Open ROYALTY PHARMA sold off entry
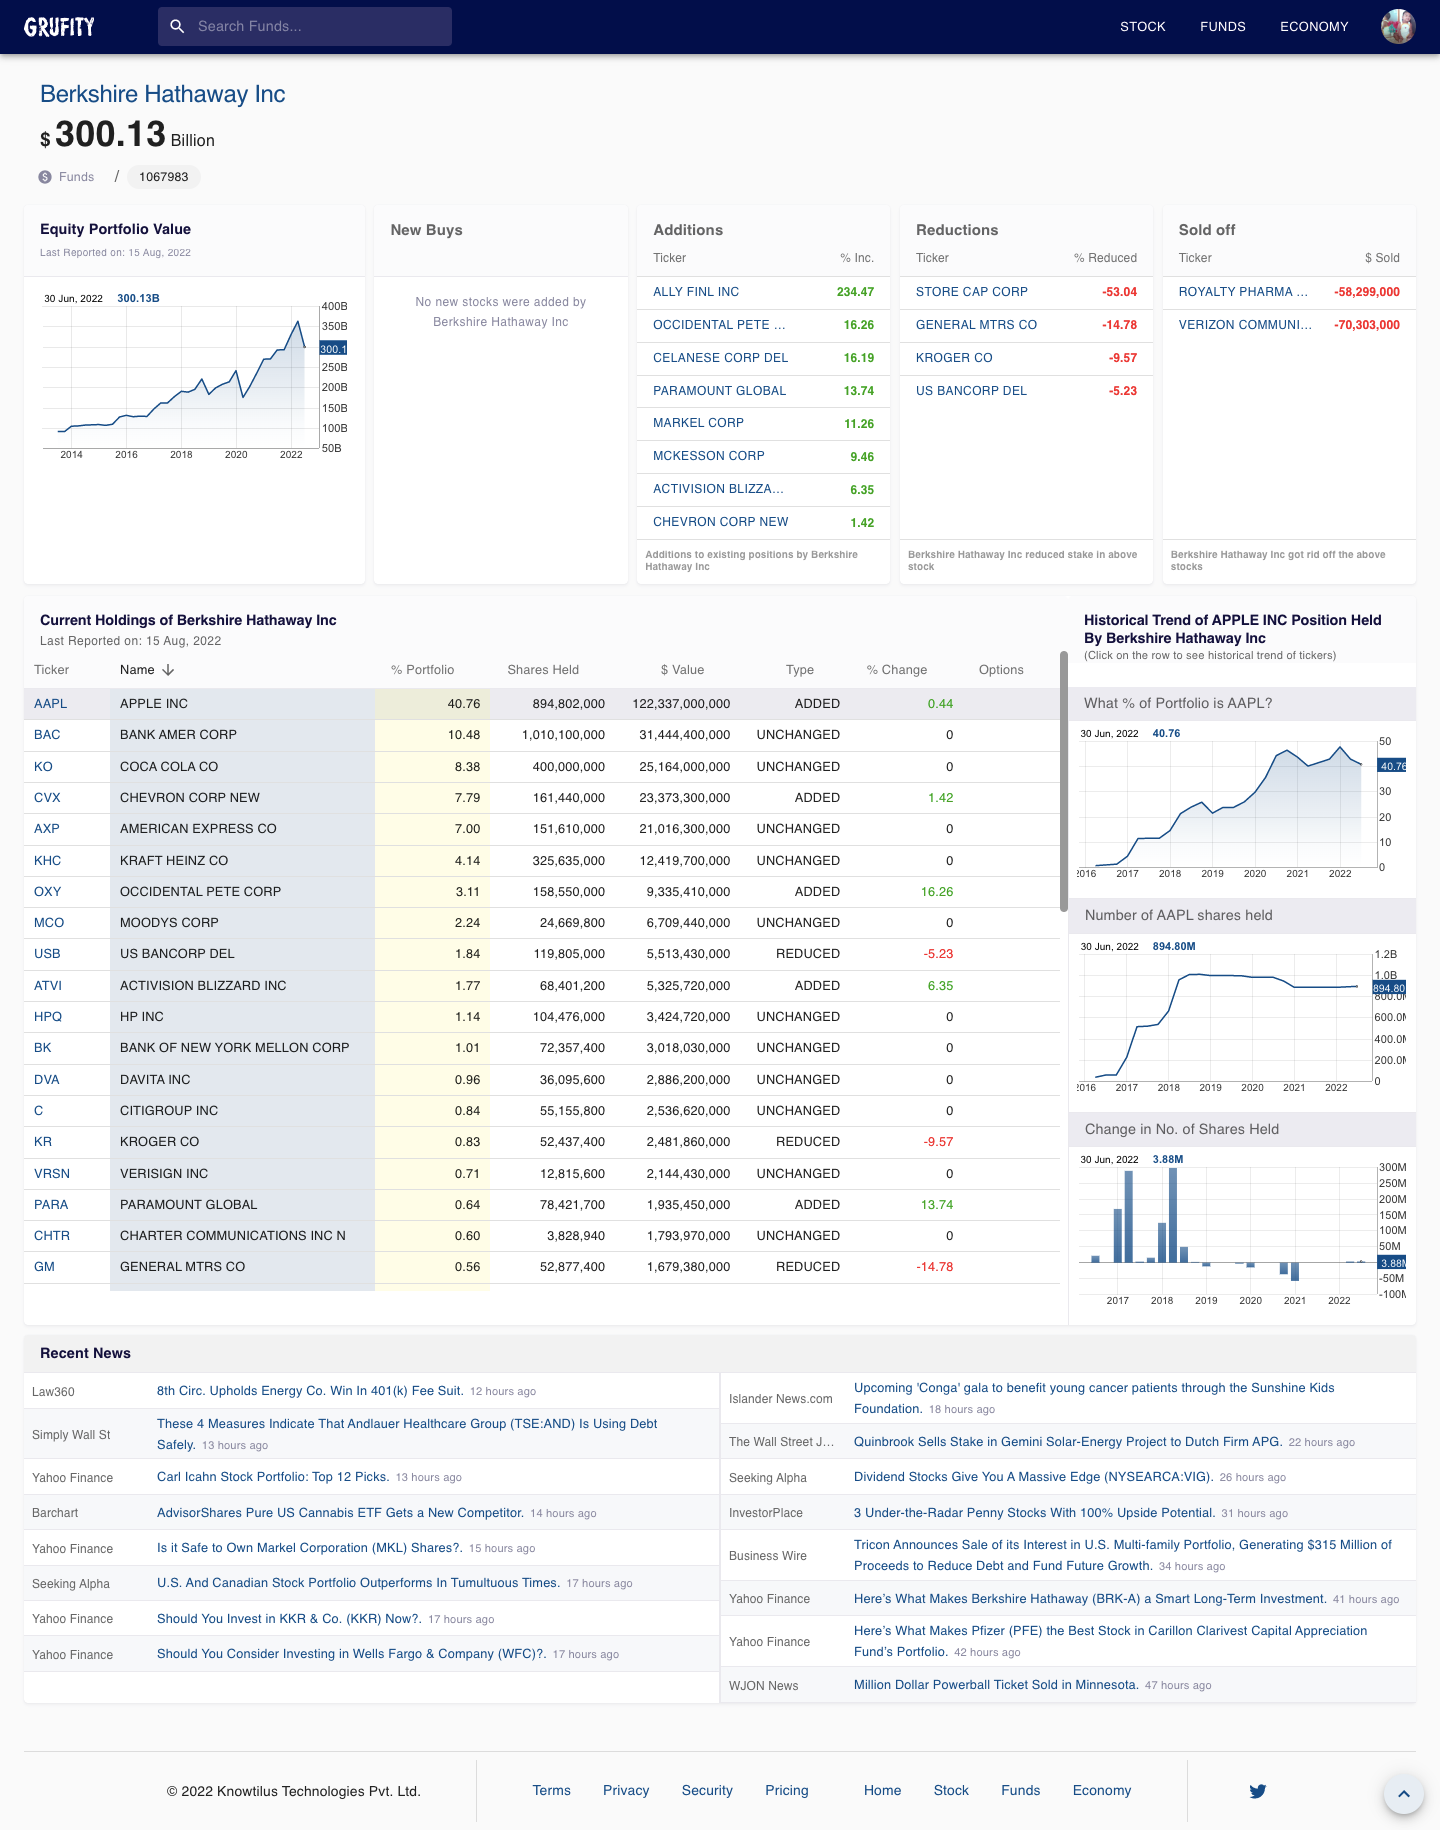The height and width of the screenshot is (1830, 1440). (x=1243, y=292)
